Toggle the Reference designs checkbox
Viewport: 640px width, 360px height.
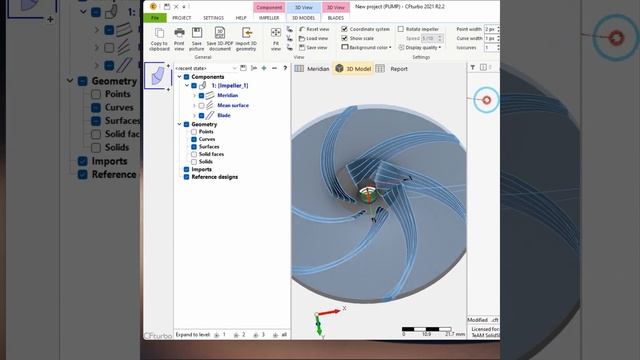tap(187, 177)
